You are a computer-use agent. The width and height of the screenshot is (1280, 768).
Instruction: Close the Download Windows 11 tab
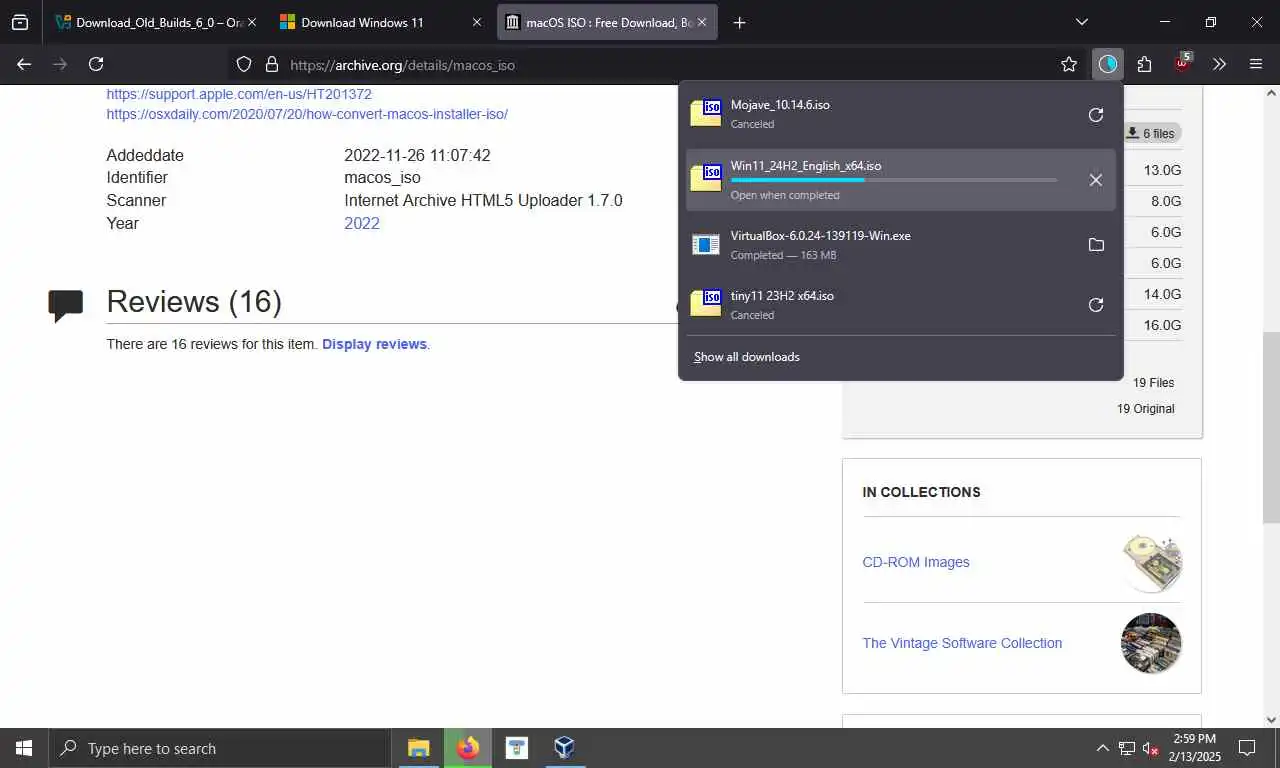coord(476,22)
